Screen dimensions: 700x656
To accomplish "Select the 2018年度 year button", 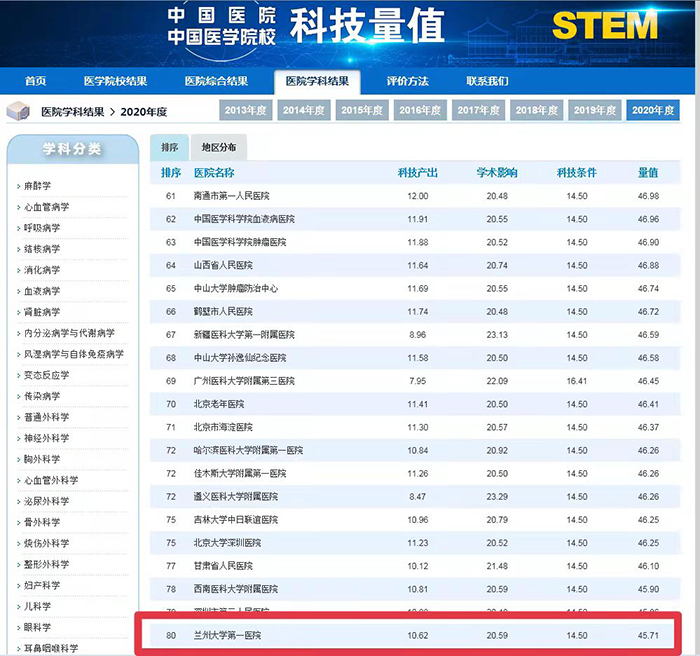I will pos(537,110).
